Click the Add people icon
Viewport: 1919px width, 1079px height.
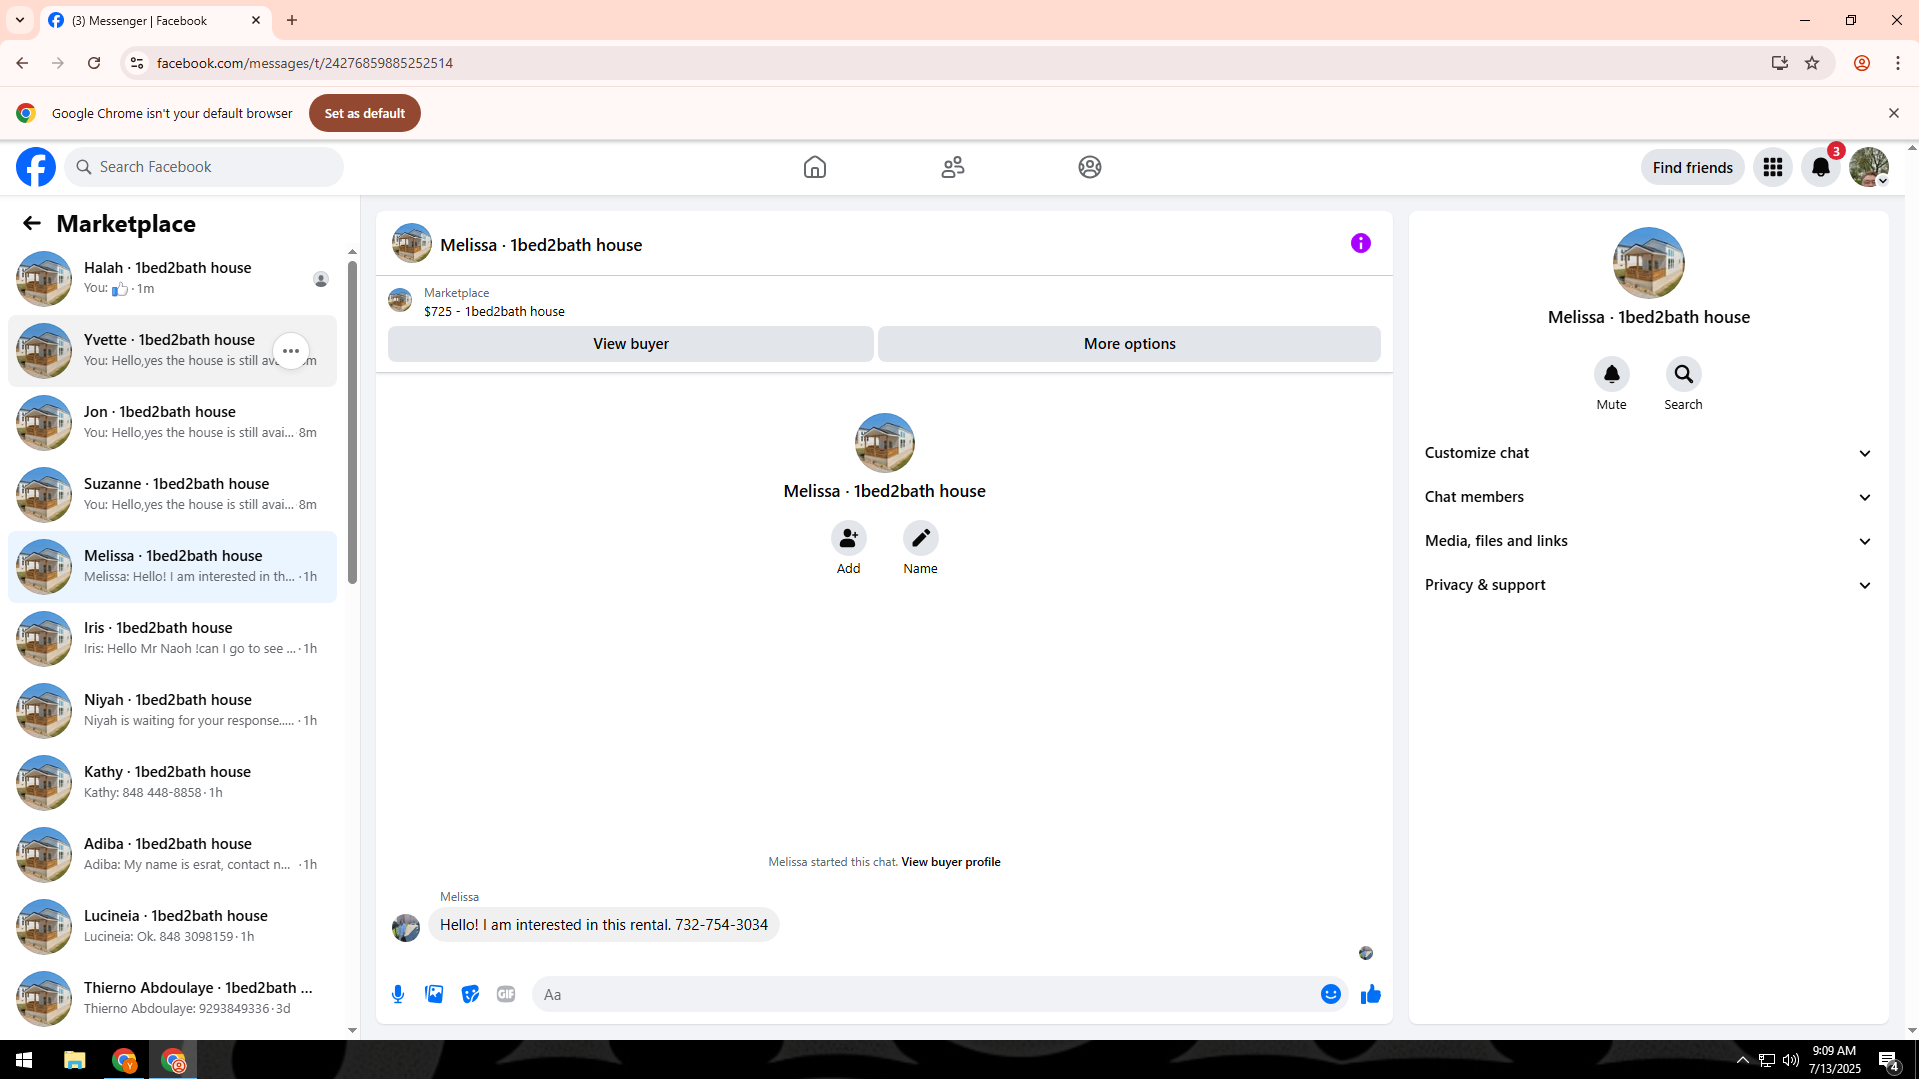[848, 538]
